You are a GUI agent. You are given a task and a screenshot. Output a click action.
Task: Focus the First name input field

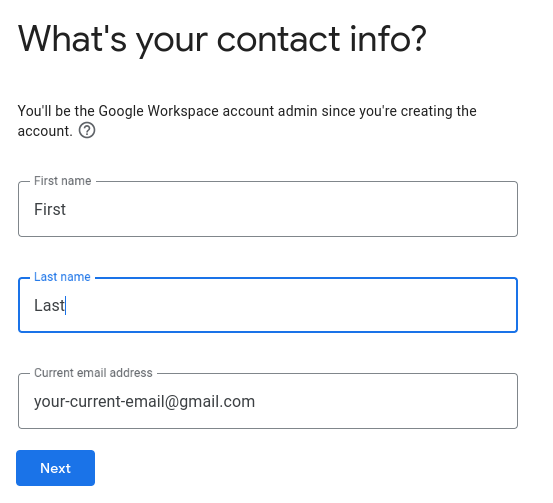pos(268,209)
